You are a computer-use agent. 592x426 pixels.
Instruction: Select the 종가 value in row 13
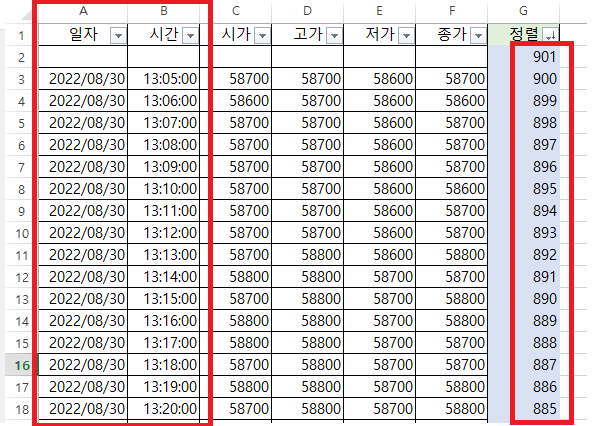tap(452, 299)
